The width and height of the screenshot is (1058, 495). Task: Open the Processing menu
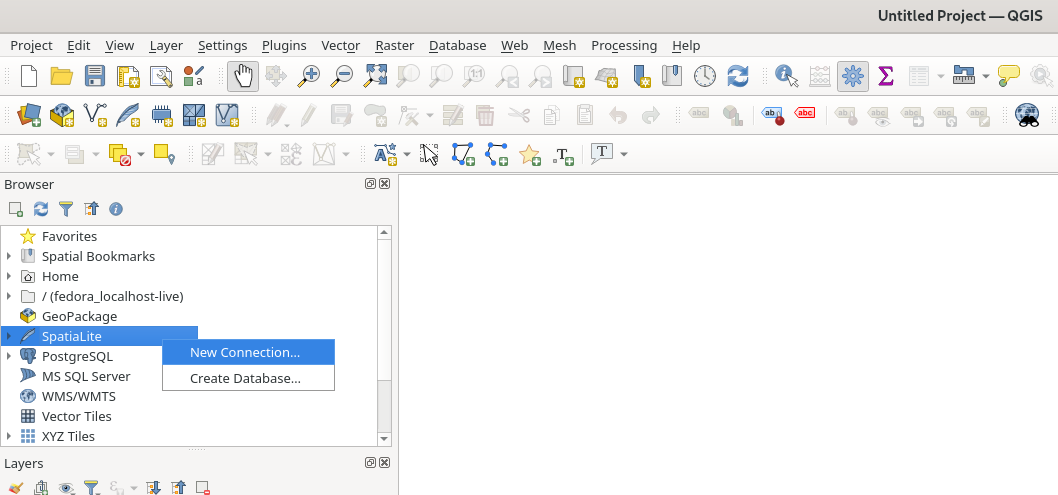624,45
